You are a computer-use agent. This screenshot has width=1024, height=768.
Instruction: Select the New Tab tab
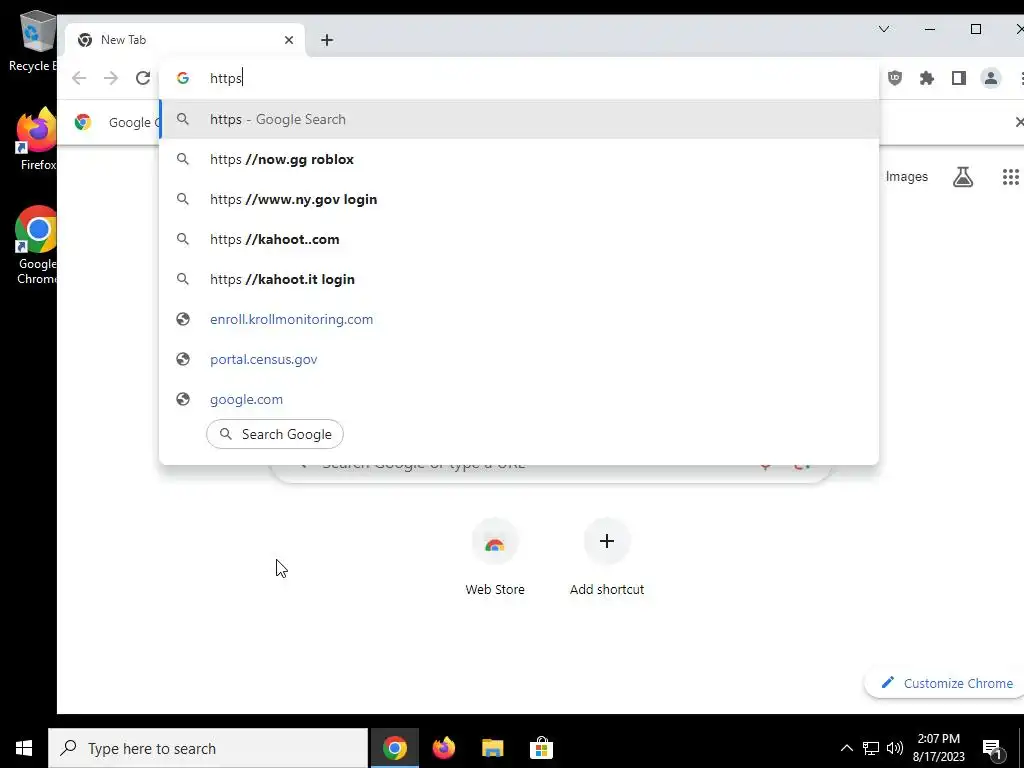coord(185,40)
